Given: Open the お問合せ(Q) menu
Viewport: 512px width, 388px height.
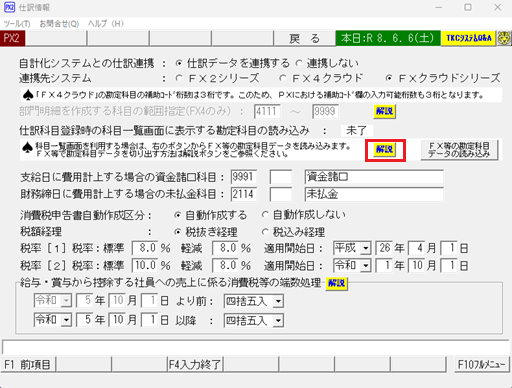Looking at the screenshot, I should click(x=59, y=24).
